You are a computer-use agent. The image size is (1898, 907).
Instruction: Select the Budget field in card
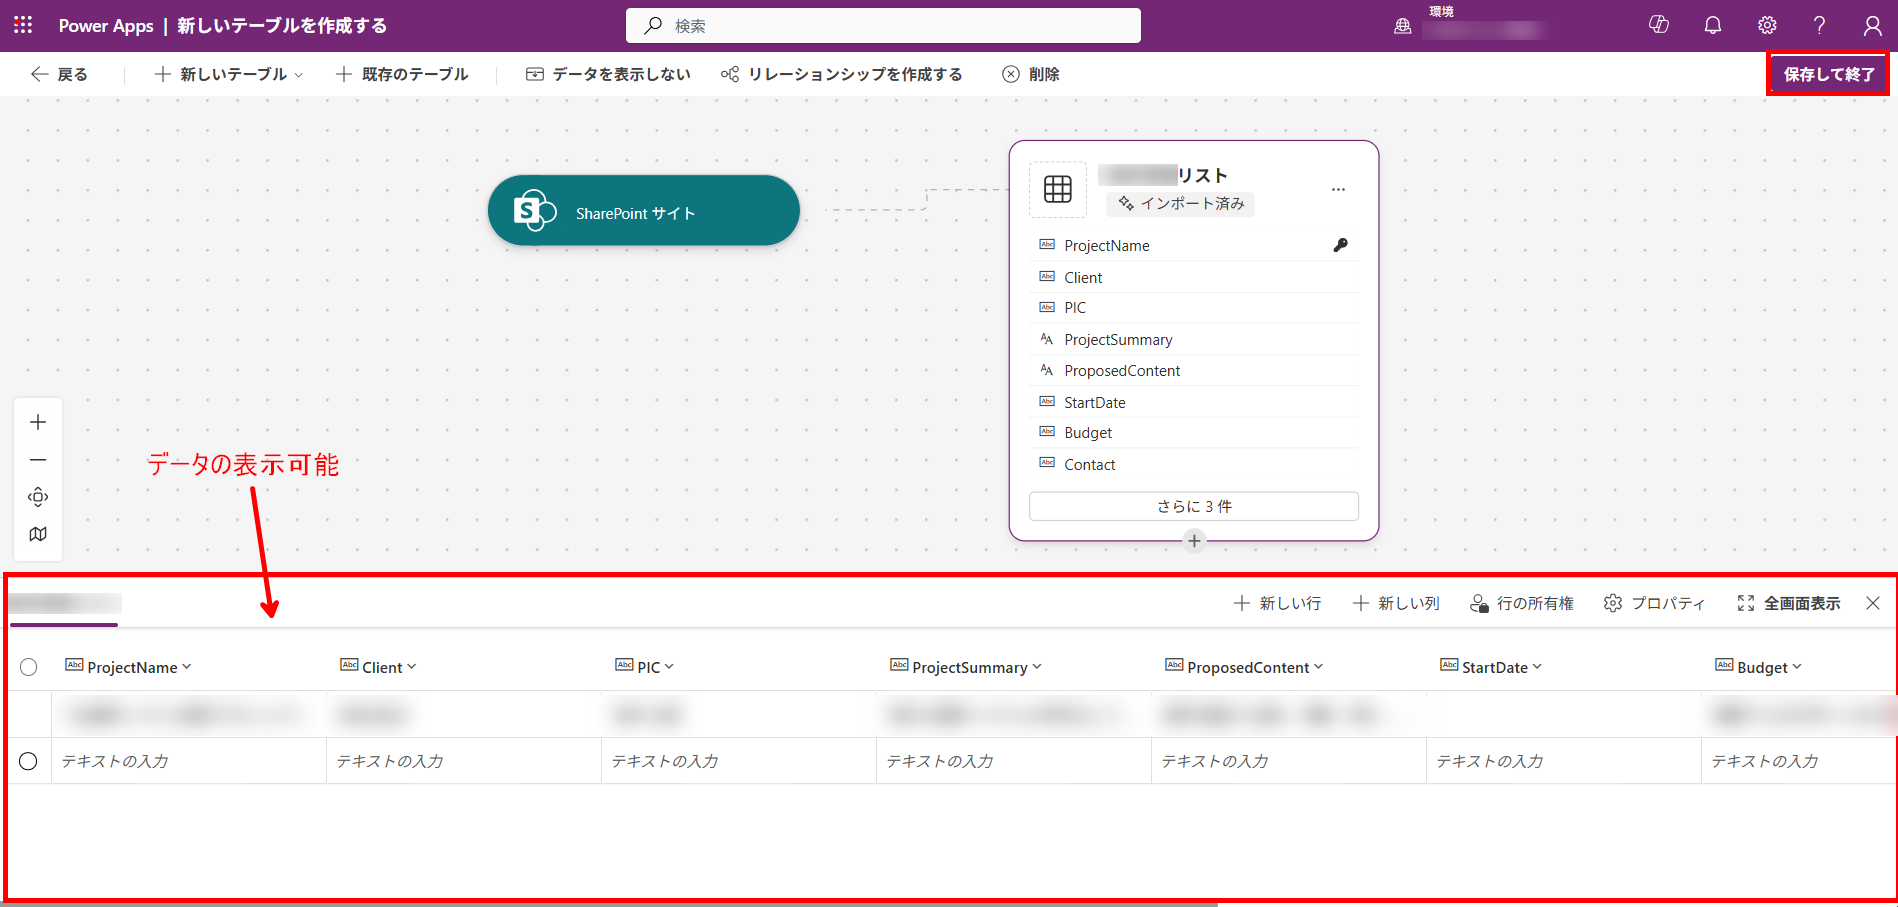[1194, 433]
